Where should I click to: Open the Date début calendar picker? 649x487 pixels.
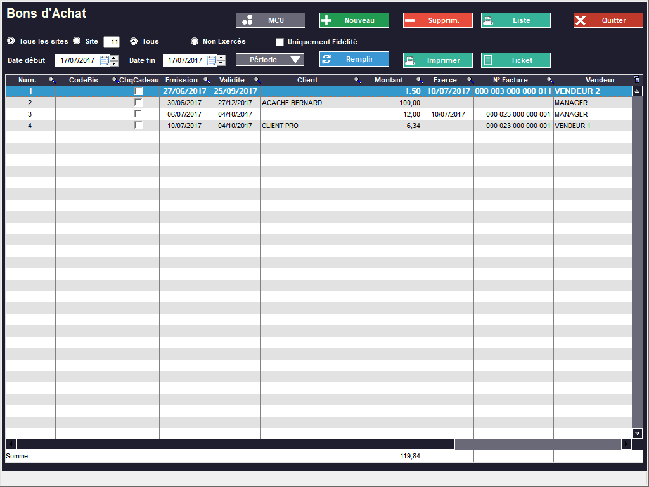(103, 60)
